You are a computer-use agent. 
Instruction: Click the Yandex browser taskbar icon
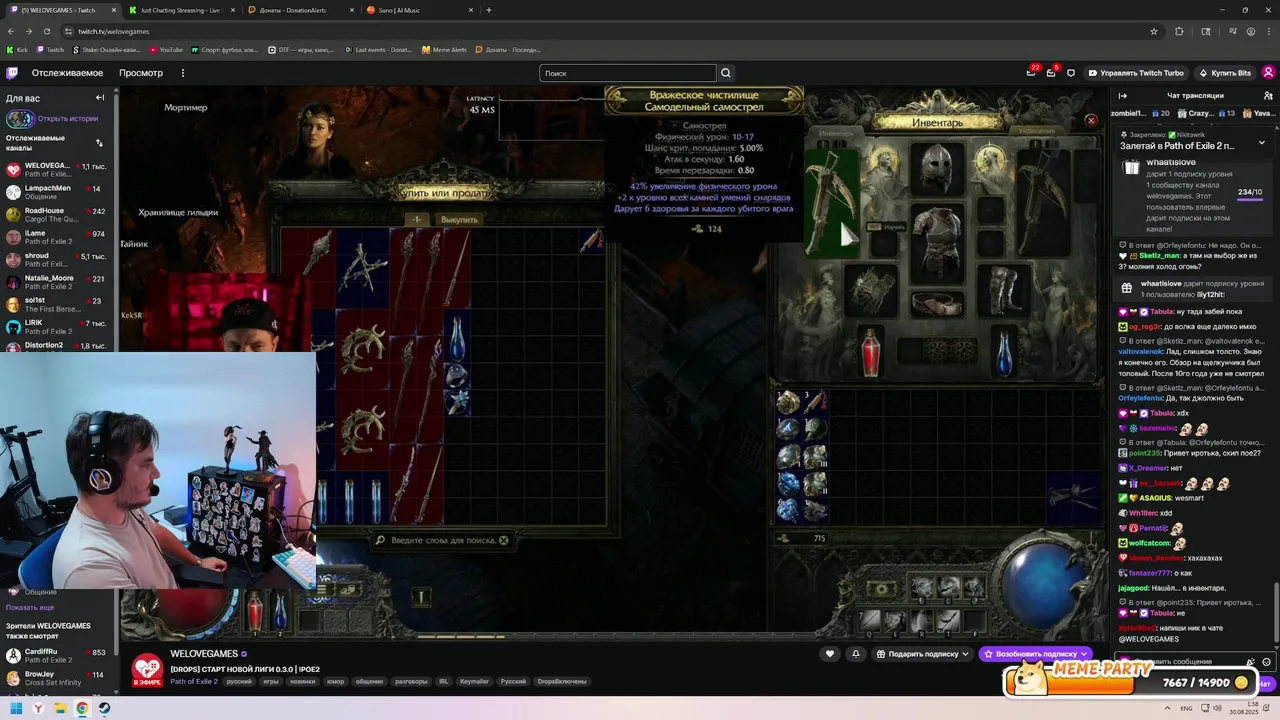[38, 708]
